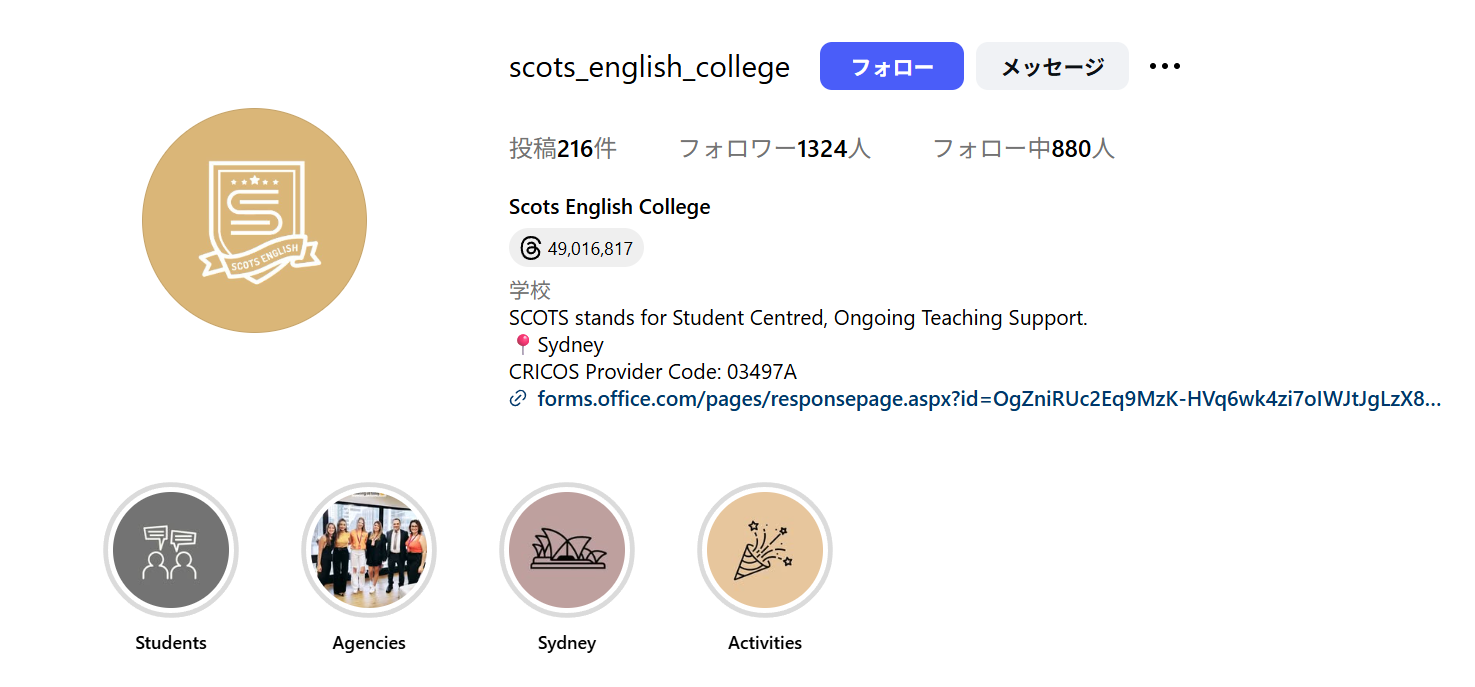Click the red pin icon before Sydney
Viewport: 1475px width, 687px height.
tap(521, 345)
